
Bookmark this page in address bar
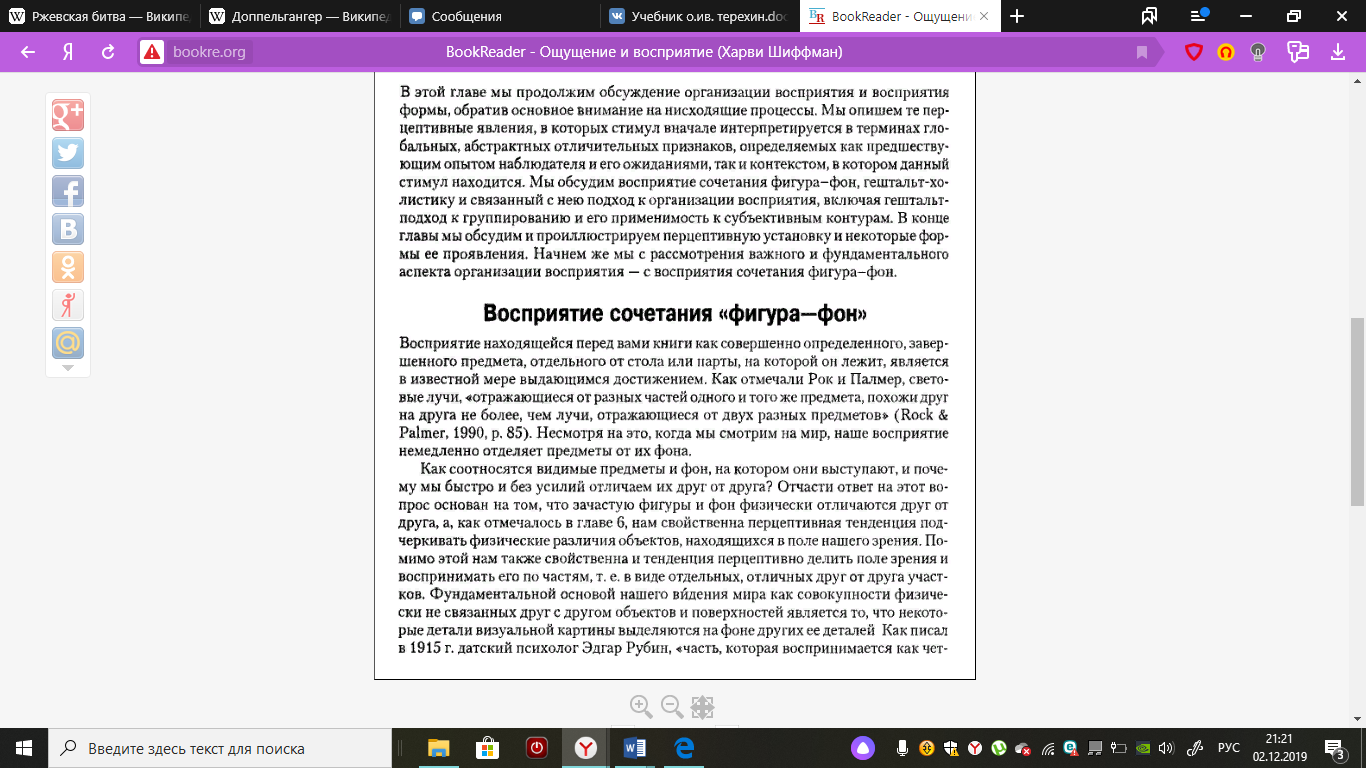tap(1141, 52)
